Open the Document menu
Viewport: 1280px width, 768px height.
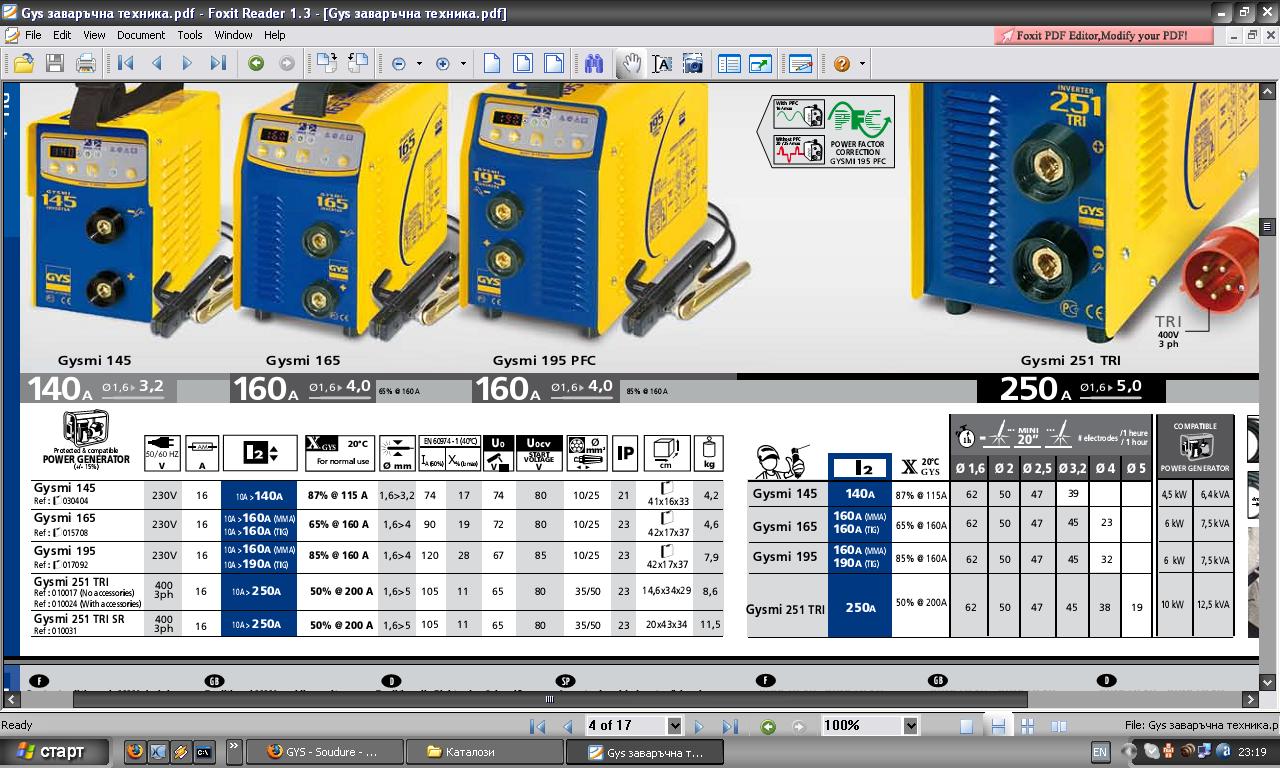click(x=141, y=35)
